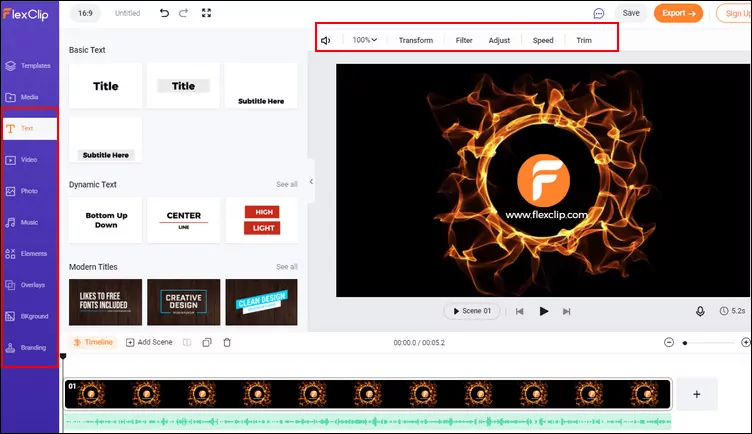The width and height of the screenshot is (752, 434).
Task: Duplicate the scene with copy icon
Action: click(207, 342)
